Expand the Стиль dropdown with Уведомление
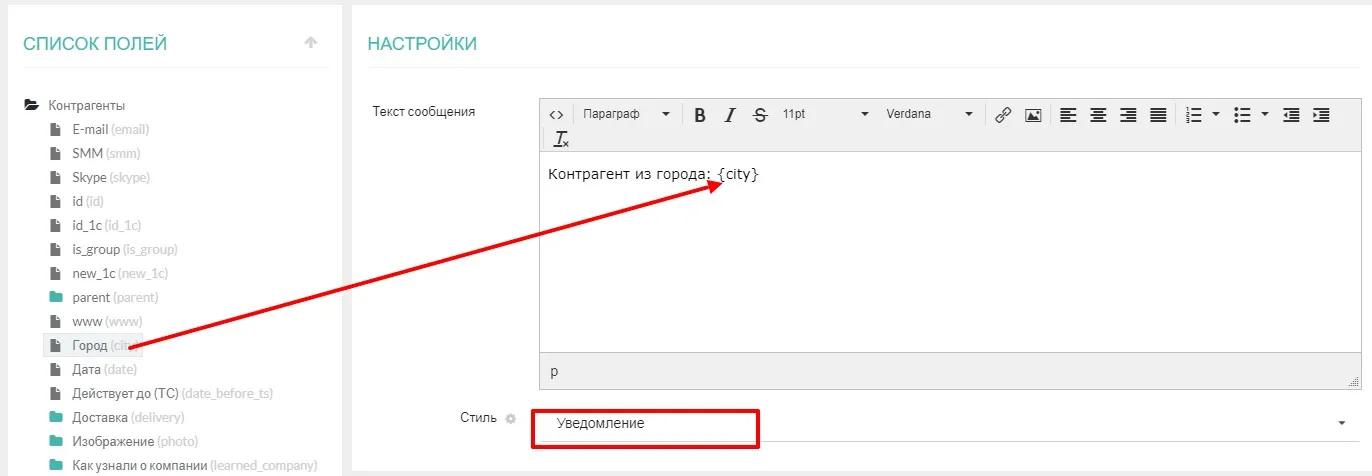 [1340, 424]
